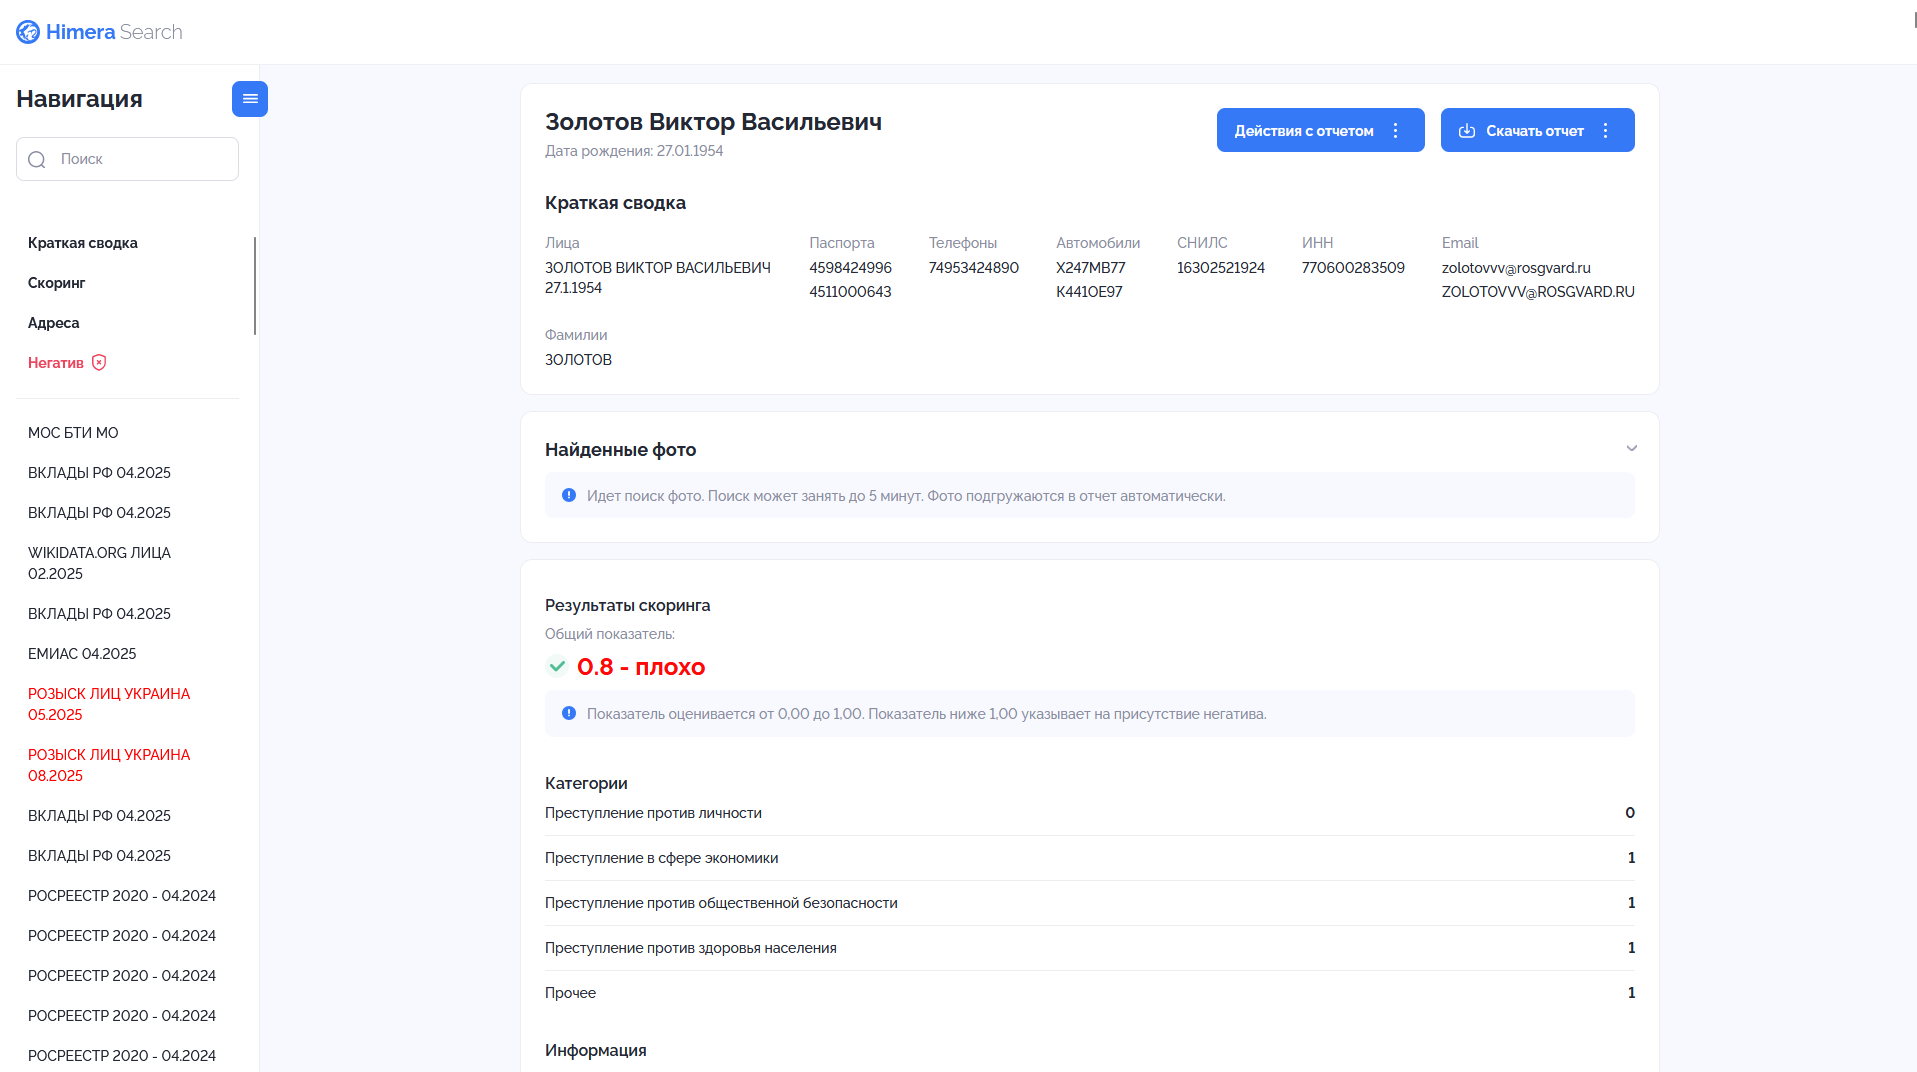Click the 0.8 - плохо score value
The height and width of the screenshot is (1072, 1917).
click(641, 667)
